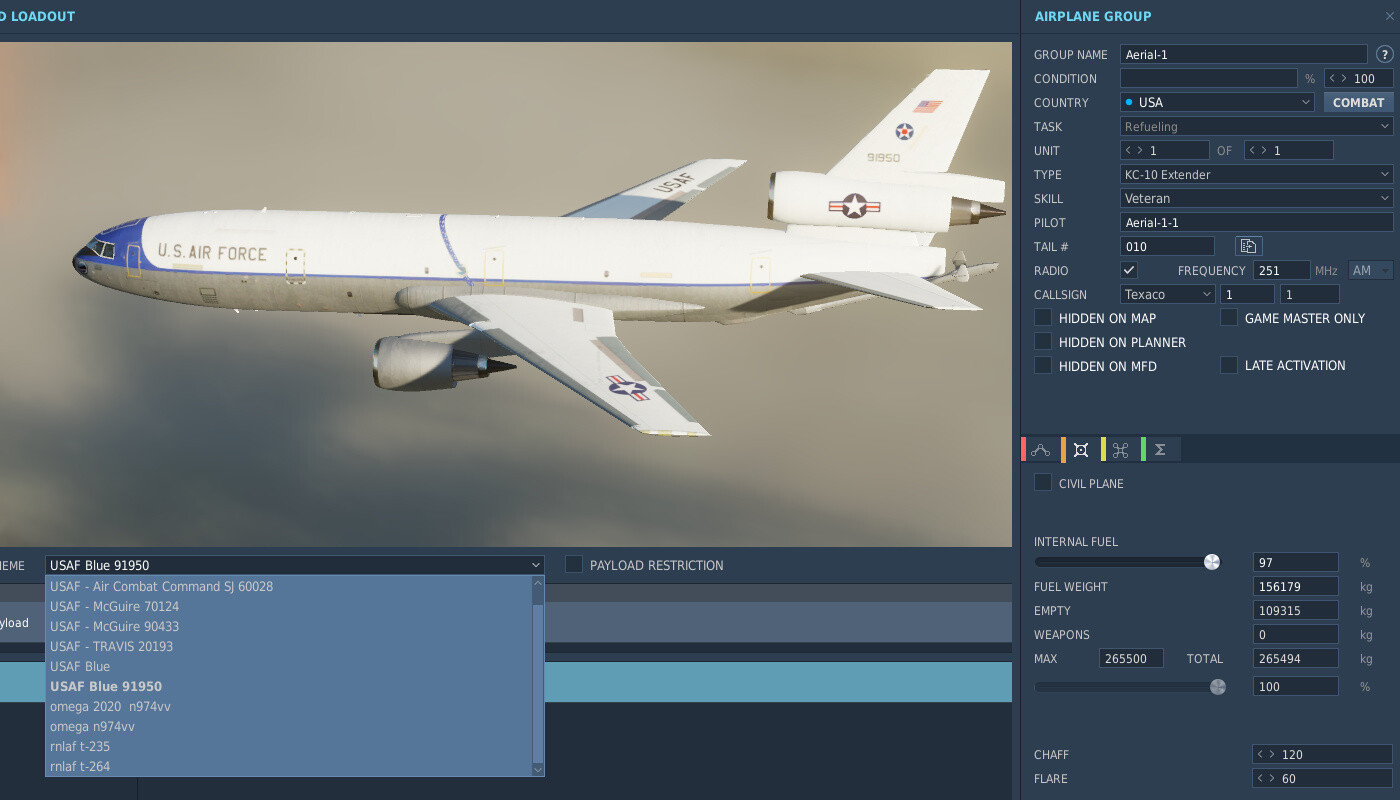Click the Unit number stepper
Viewport: 1400px width, 800px height.
coord(1164,150)
